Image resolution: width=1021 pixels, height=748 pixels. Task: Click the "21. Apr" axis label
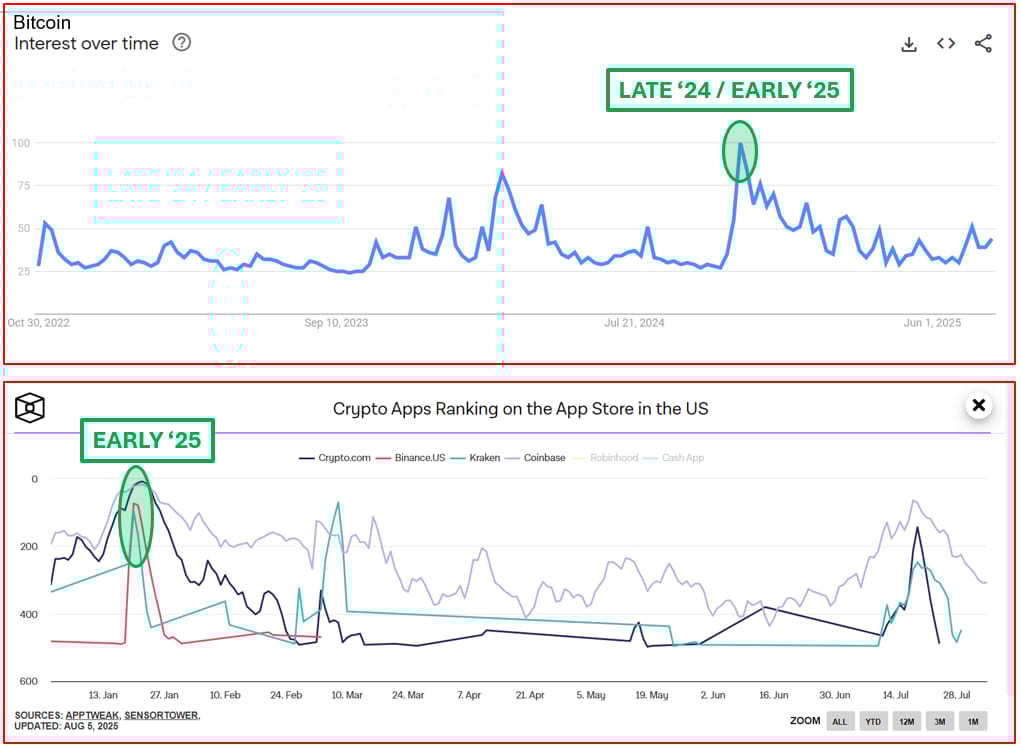(530, 695)
